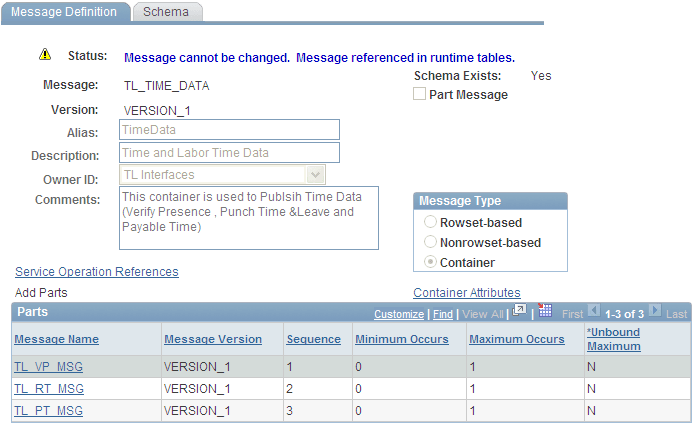Switch to the Schema tab
This screenshot has width=699, height=428.
click(x=167, y=12)
